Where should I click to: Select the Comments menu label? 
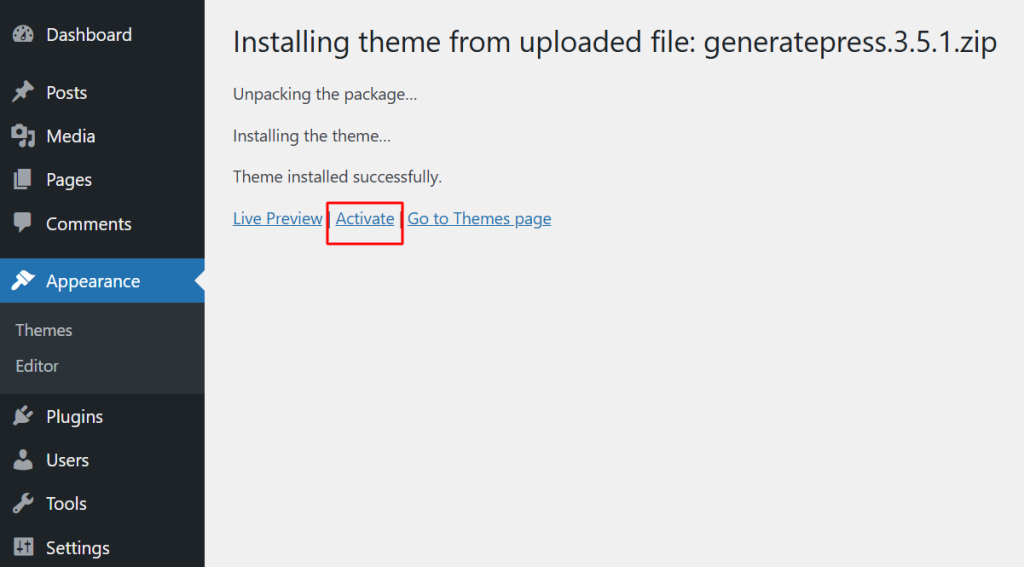point(88,223)
